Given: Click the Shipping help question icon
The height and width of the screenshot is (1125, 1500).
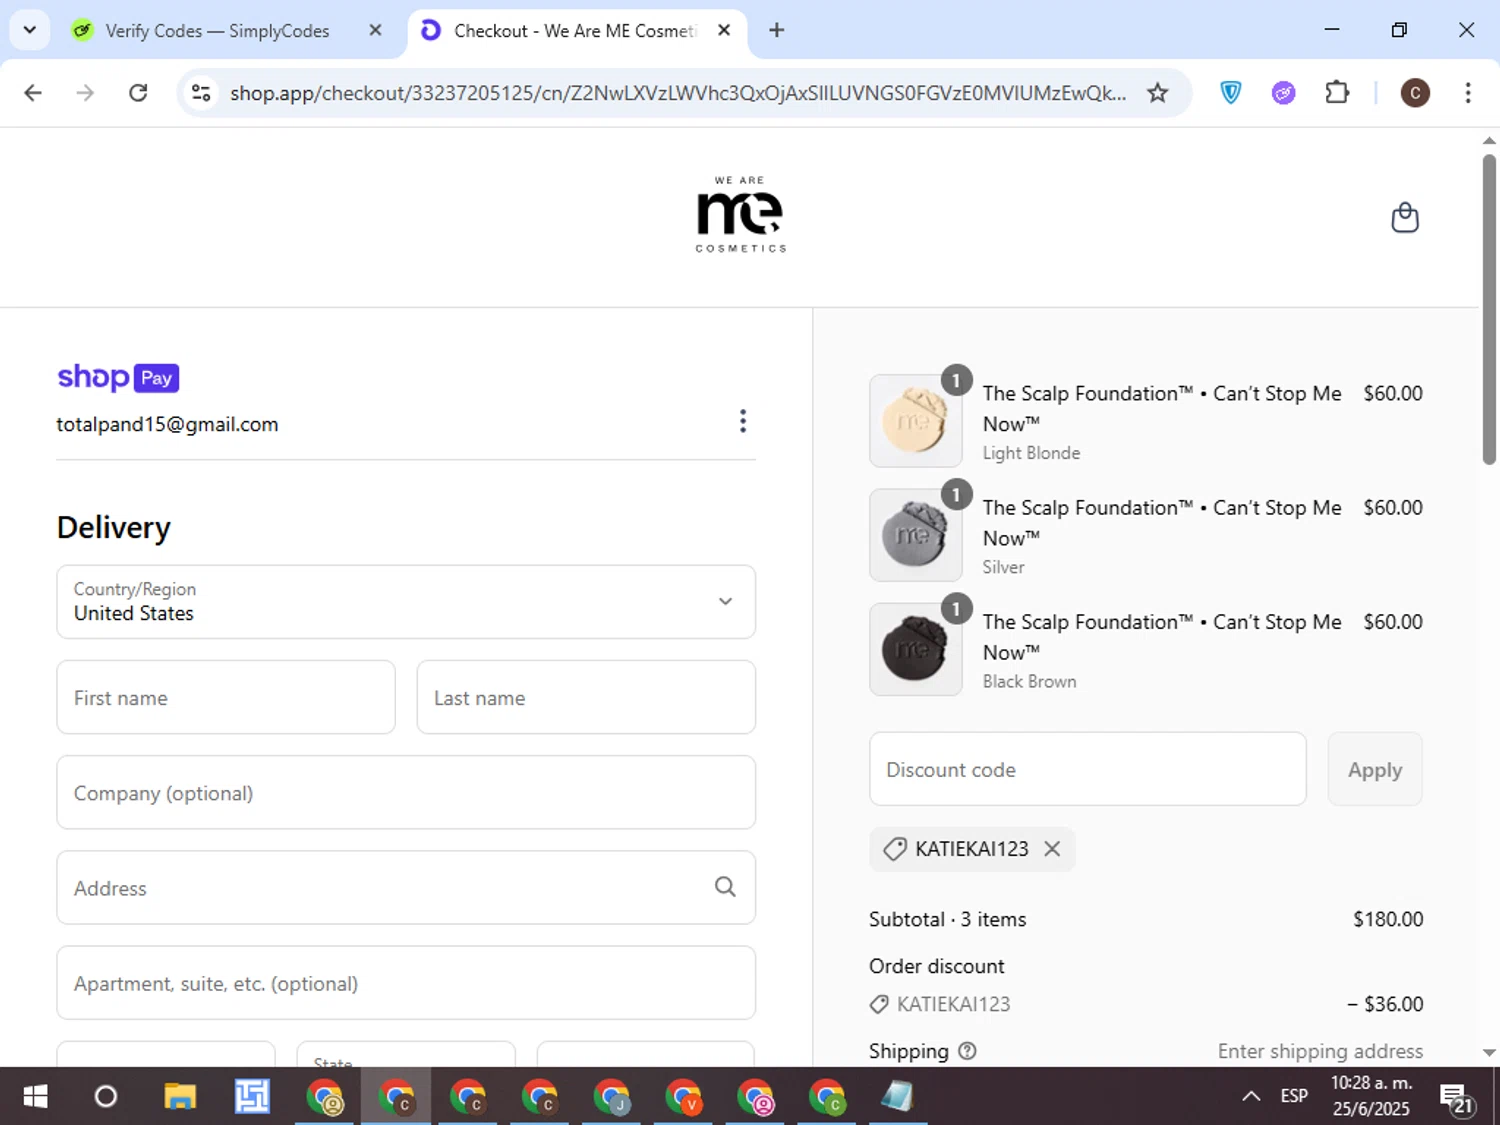Looking at the screenshot, I should [x=967, y=1051].
